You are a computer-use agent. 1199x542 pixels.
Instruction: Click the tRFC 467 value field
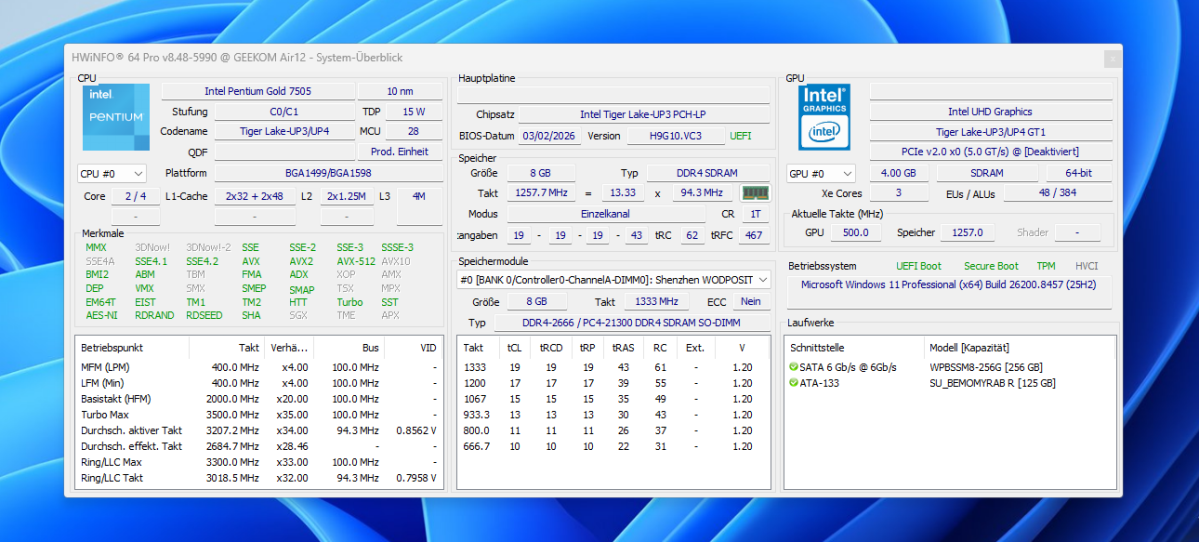click(754, 235)
